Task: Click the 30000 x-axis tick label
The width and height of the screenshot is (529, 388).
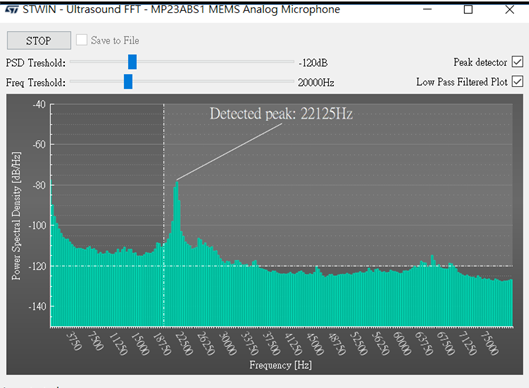Action: tap(228, 343)
